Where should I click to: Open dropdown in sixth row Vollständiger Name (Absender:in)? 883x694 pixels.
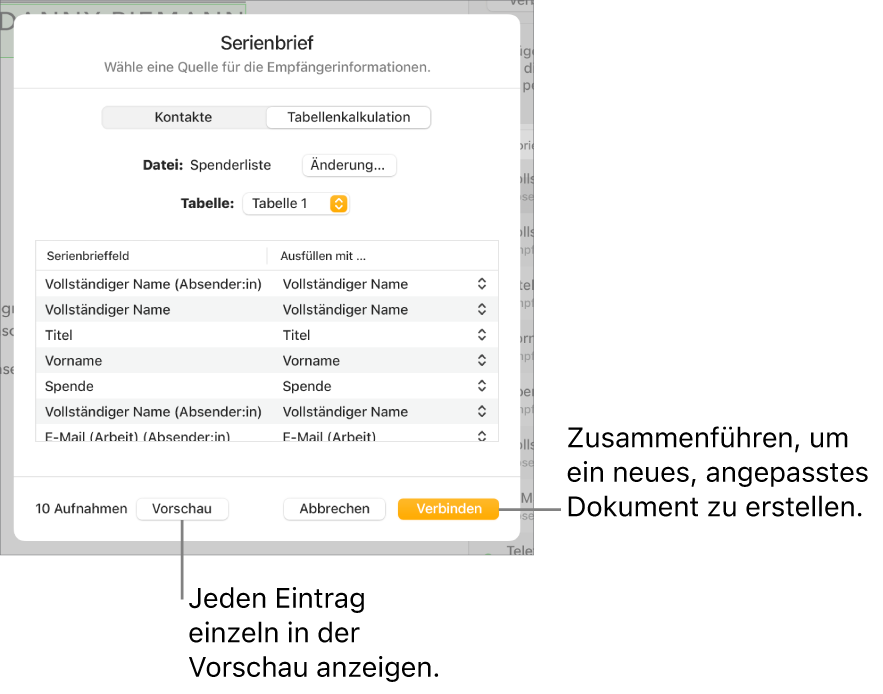point(481,411)
